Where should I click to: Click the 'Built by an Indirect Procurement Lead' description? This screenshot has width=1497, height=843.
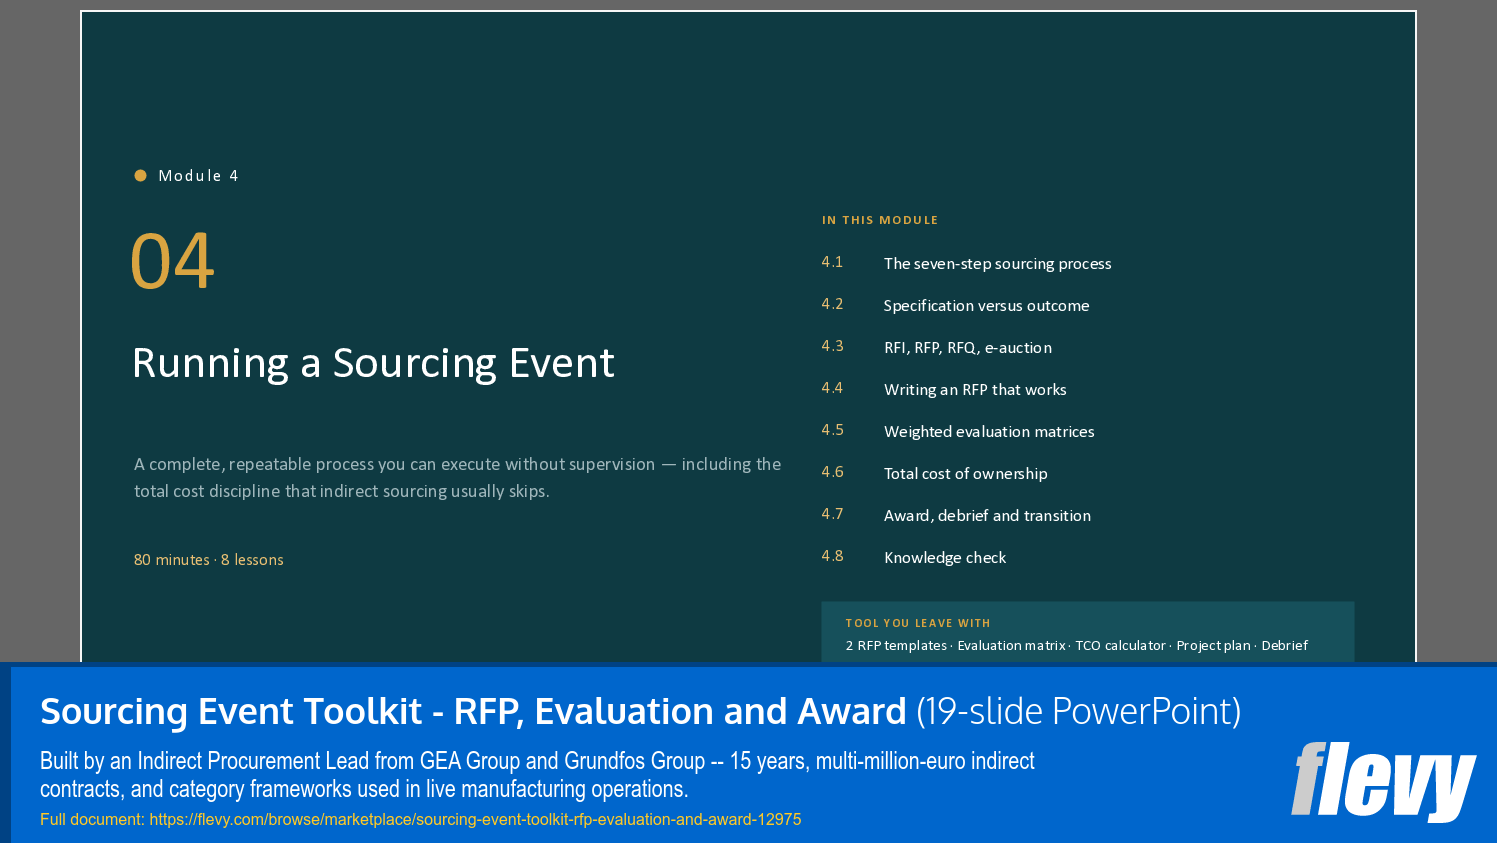pos(537,775)
